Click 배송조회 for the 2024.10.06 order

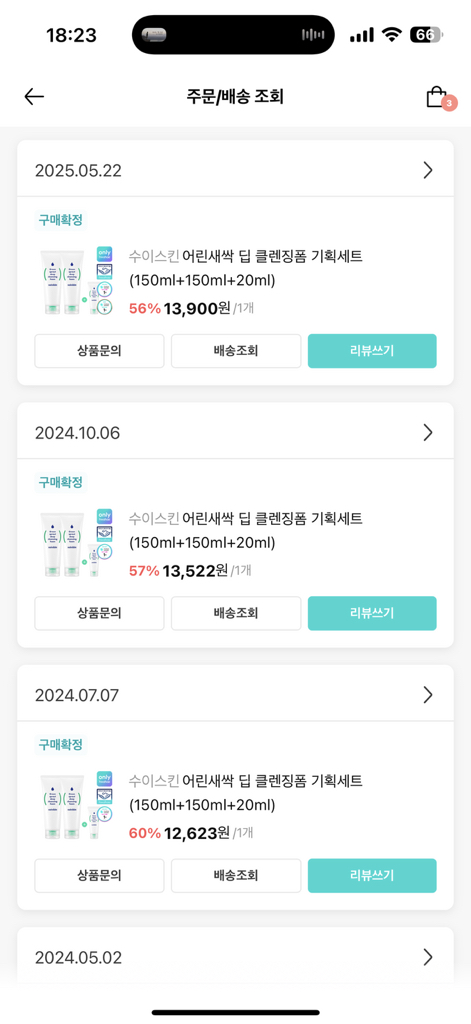coord(236,613)
